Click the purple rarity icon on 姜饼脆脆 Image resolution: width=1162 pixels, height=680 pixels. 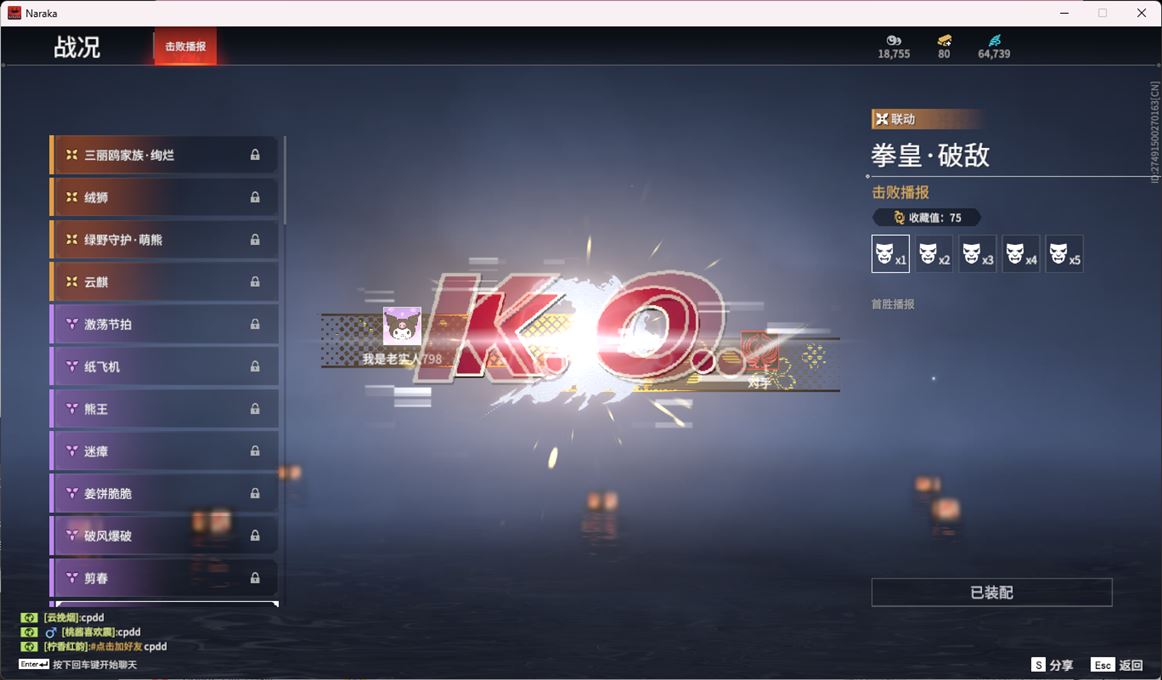coord(72,493)
